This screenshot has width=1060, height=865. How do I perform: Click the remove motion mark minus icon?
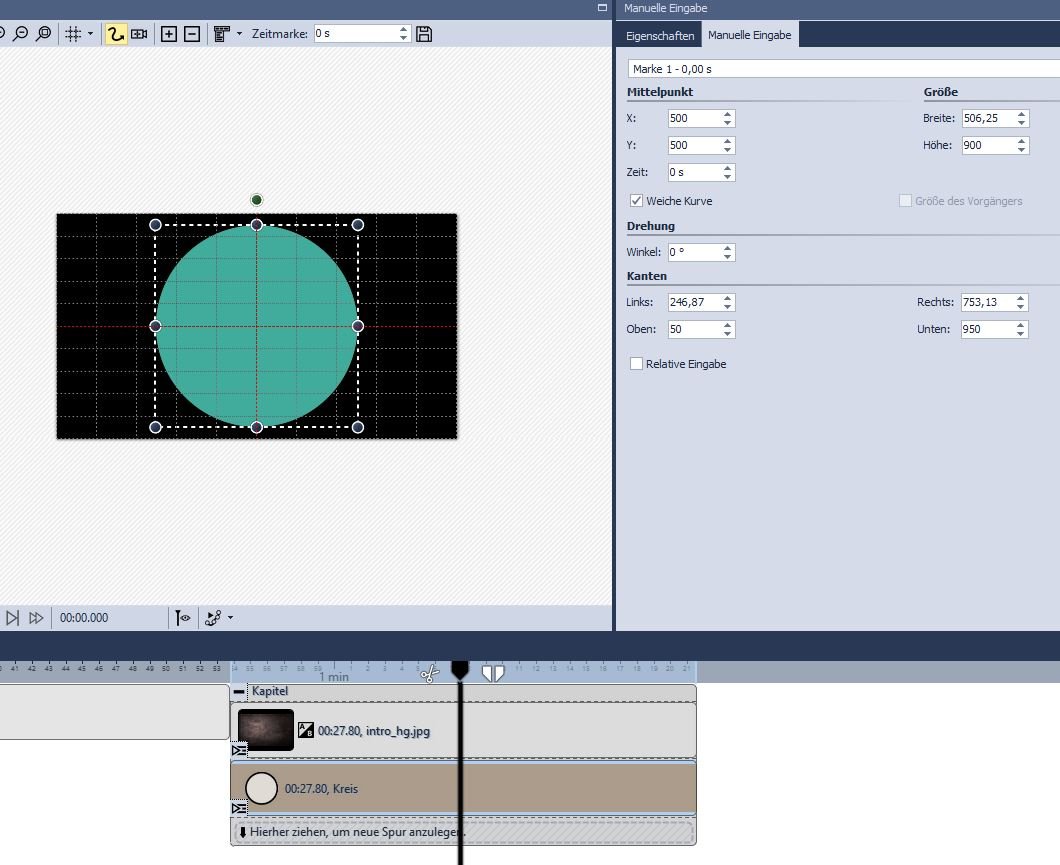coord(192,34)
